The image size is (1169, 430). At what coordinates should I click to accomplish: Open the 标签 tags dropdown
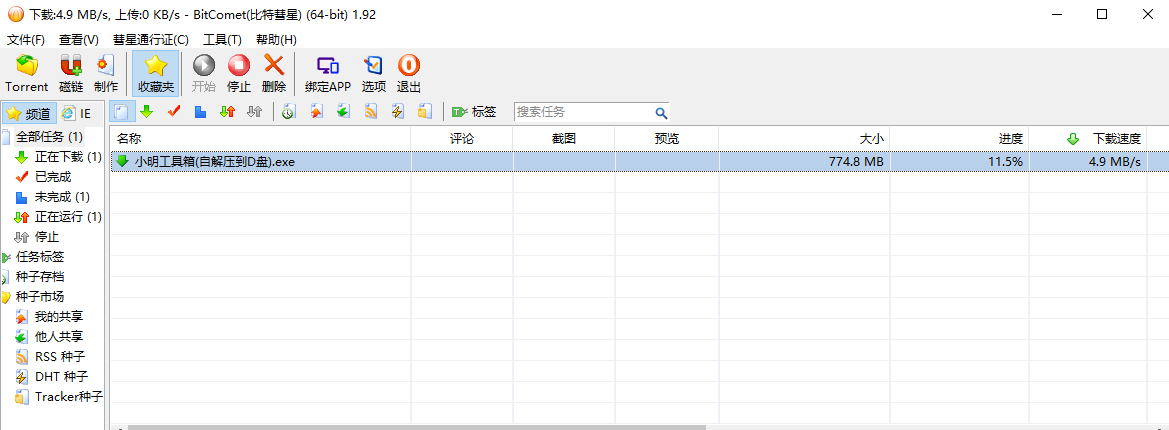(x=474, y=112)
